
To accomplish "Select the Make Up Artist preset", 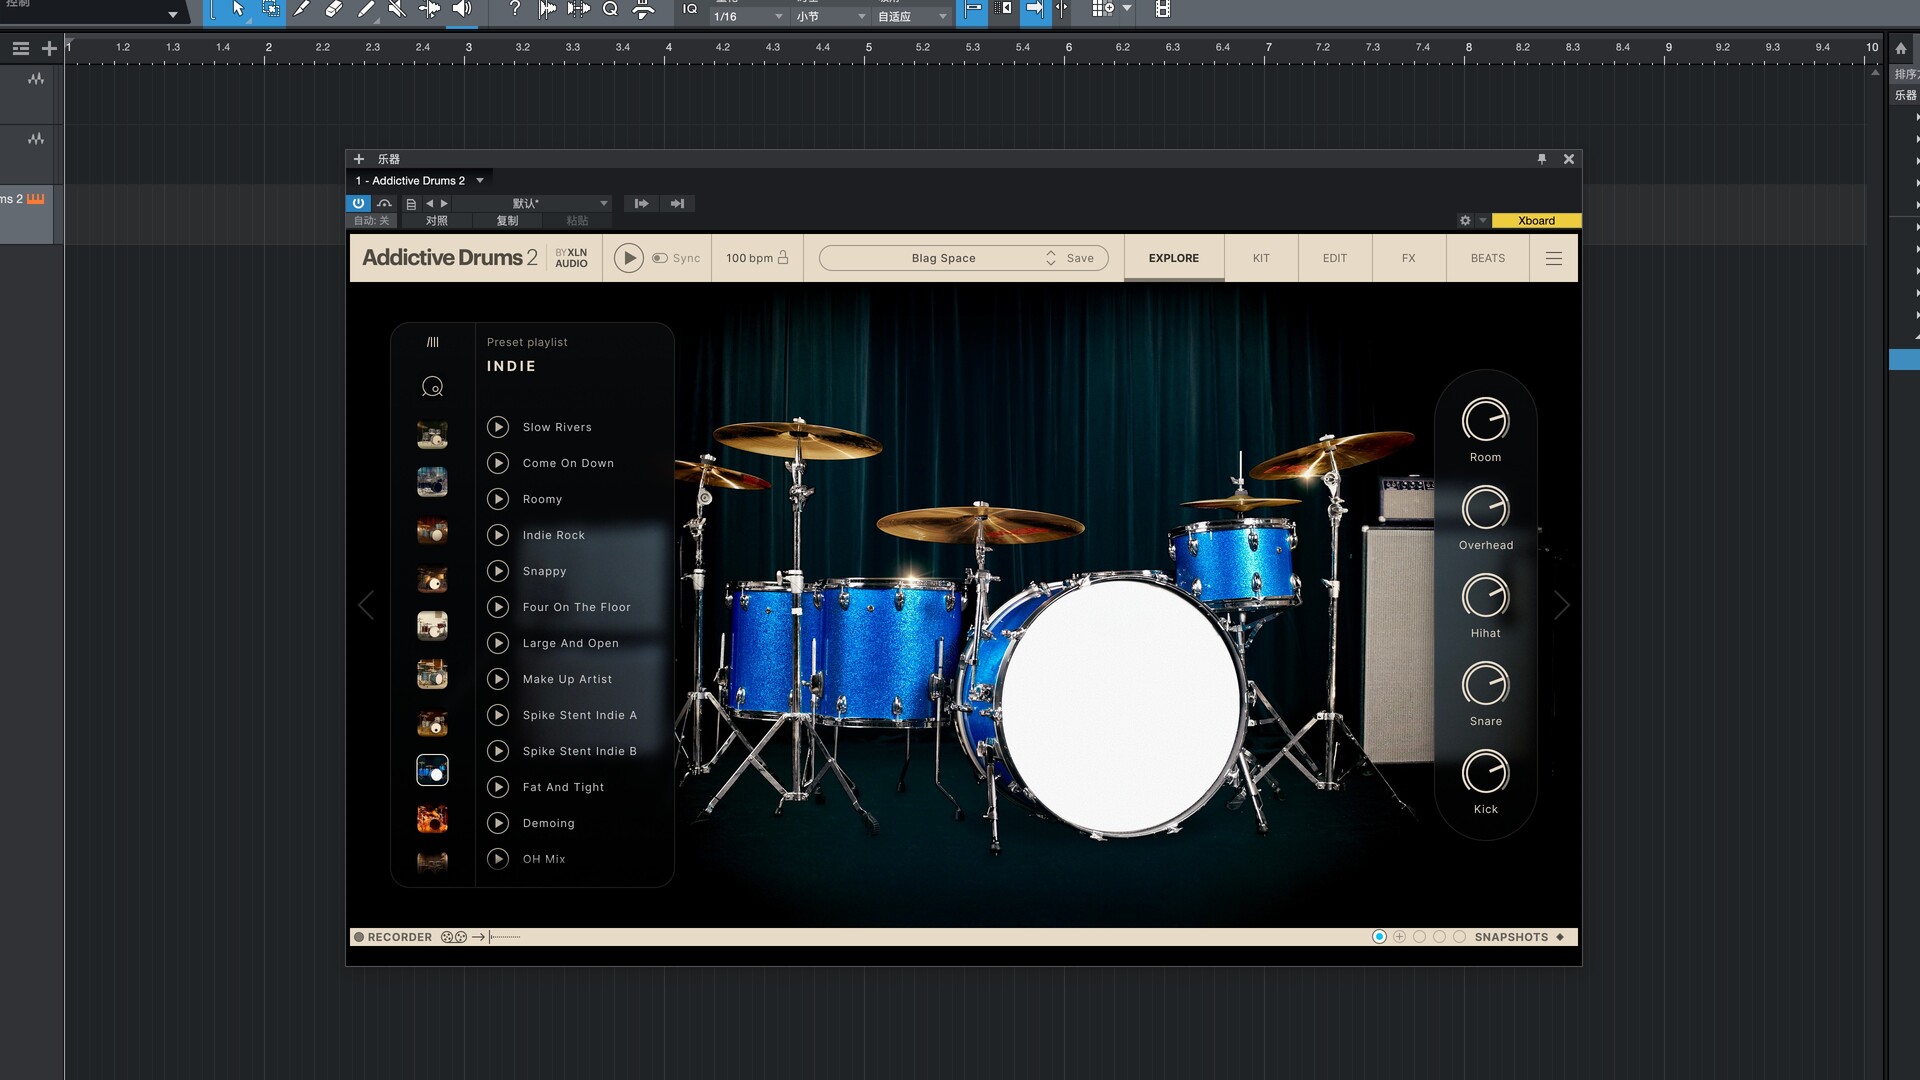I will point(567,679).
